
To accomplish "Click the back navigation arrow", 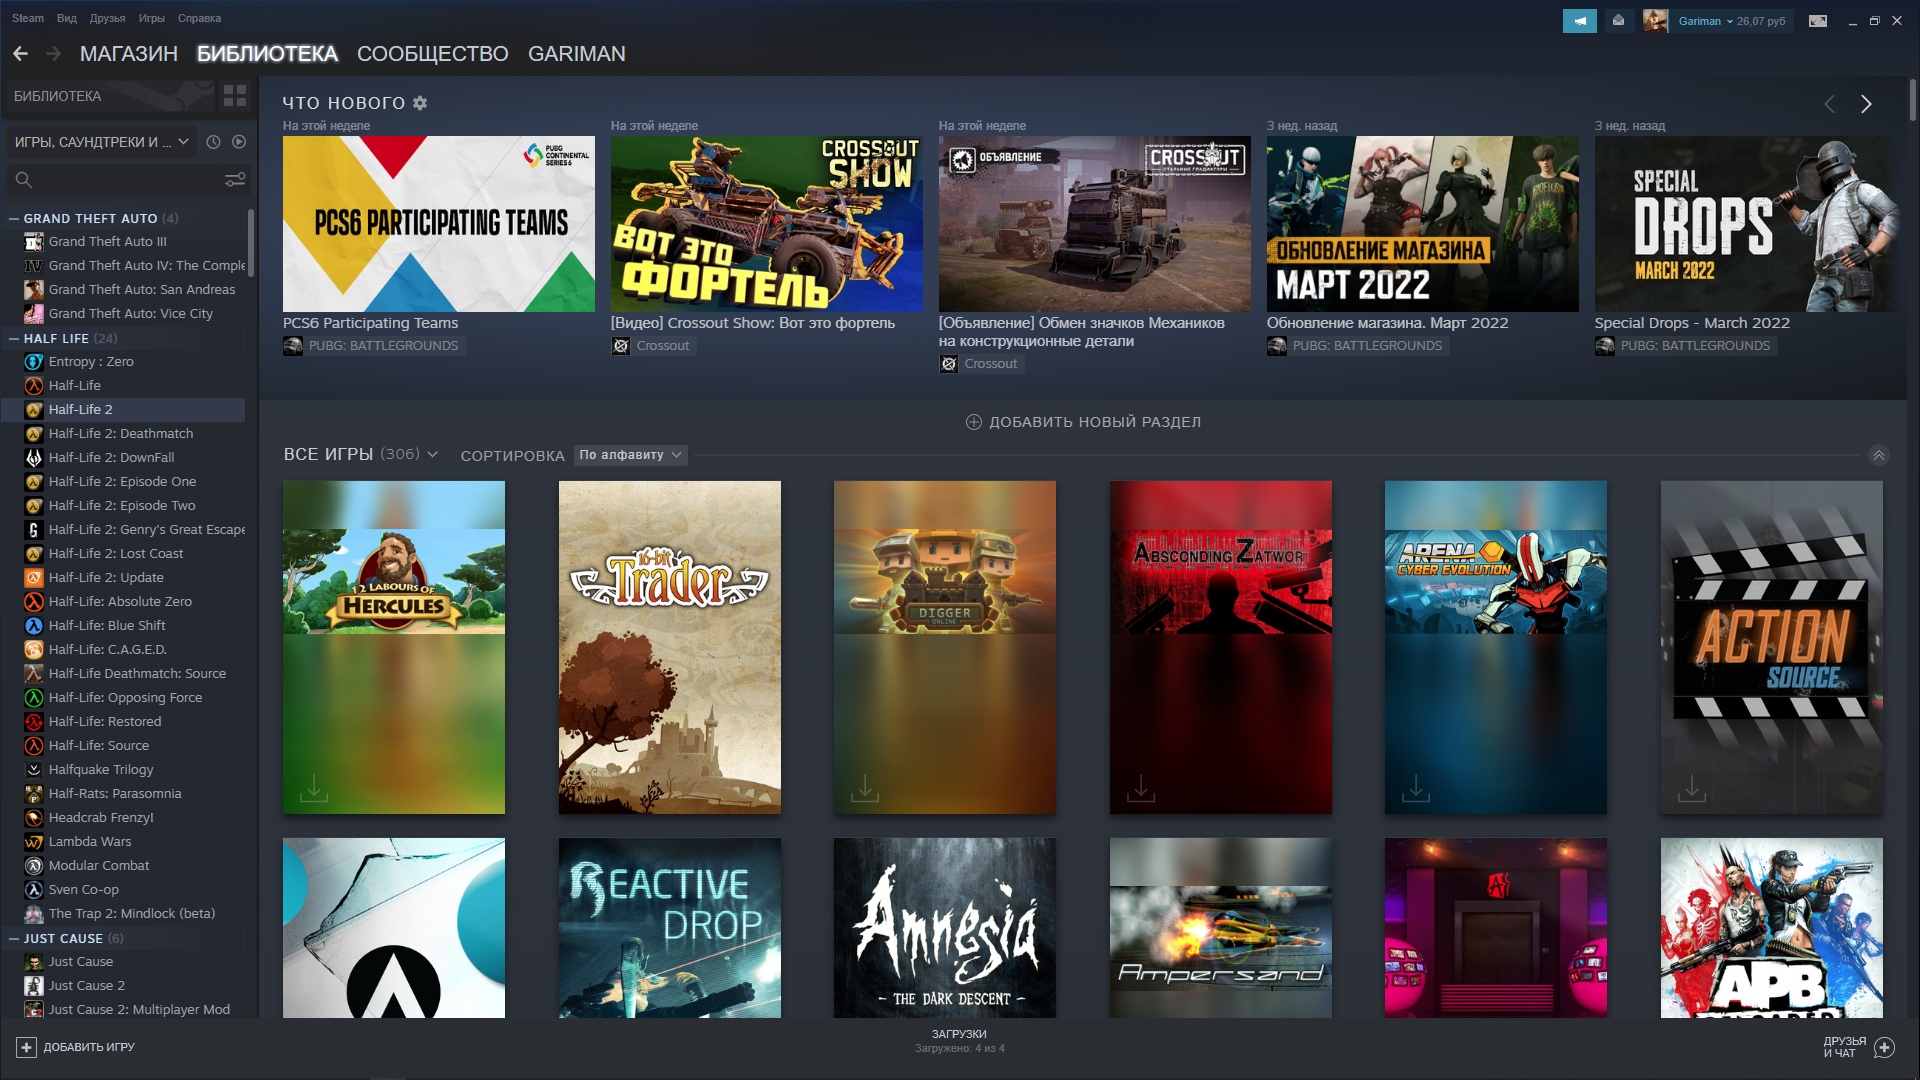I will tap(20, 54).
